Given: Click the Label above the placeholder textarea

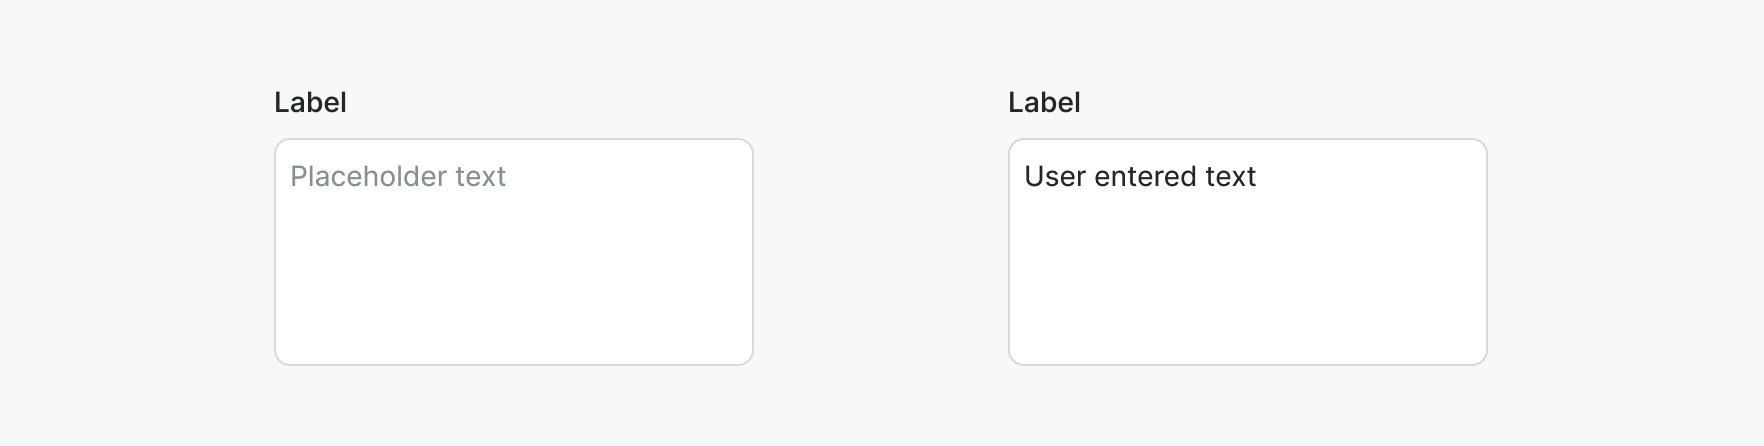Looking at the screenshot, I should click(310, 102).
